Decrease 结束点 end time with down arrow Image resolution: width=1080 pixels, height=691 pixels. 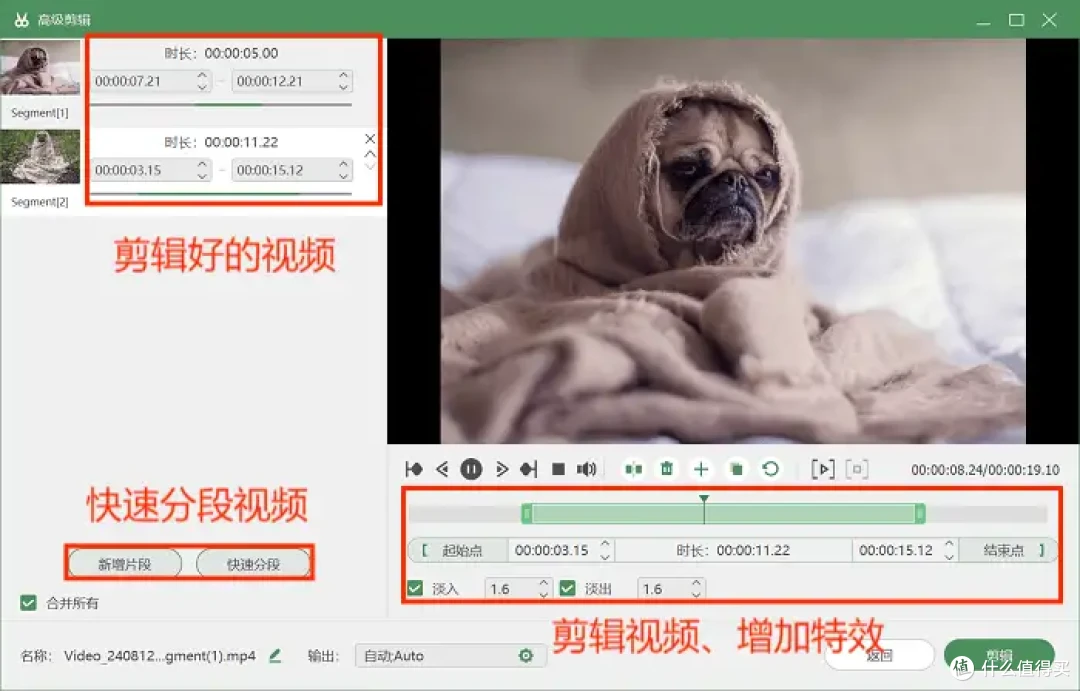click(x=949, y=556)
